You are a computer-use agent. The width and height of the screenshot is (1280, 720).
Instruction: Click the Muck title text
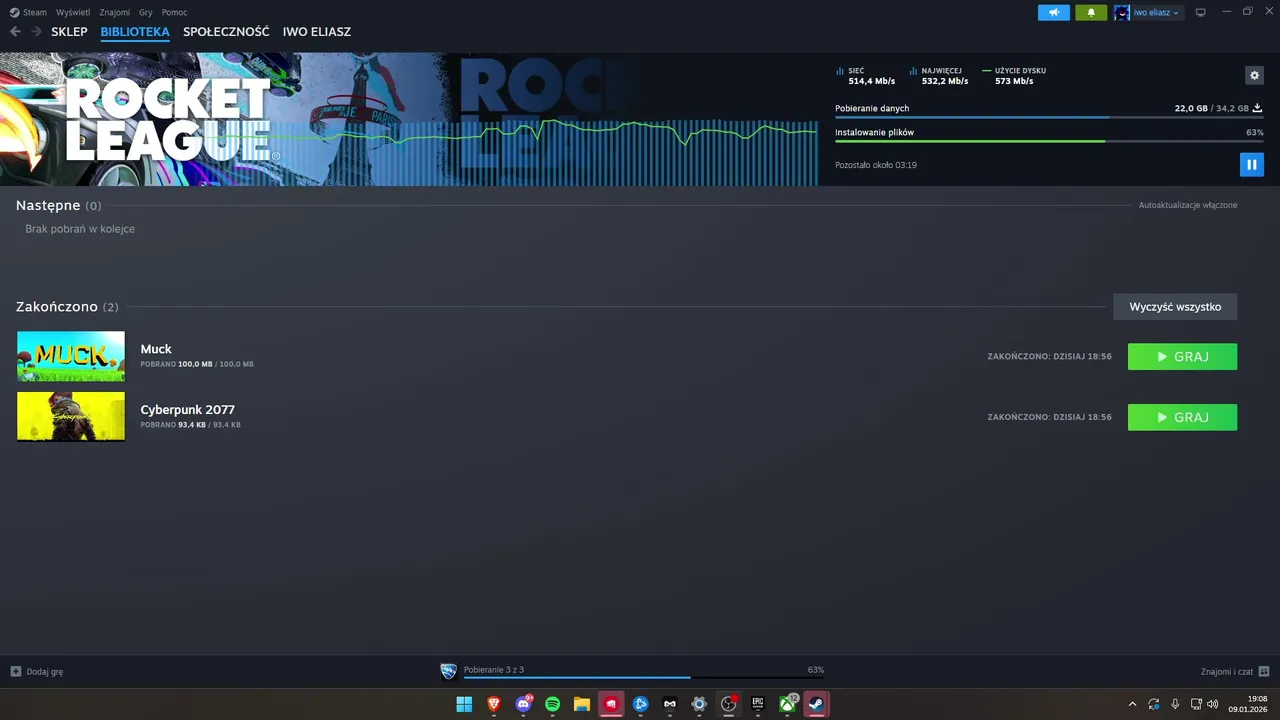click(156, 349)
